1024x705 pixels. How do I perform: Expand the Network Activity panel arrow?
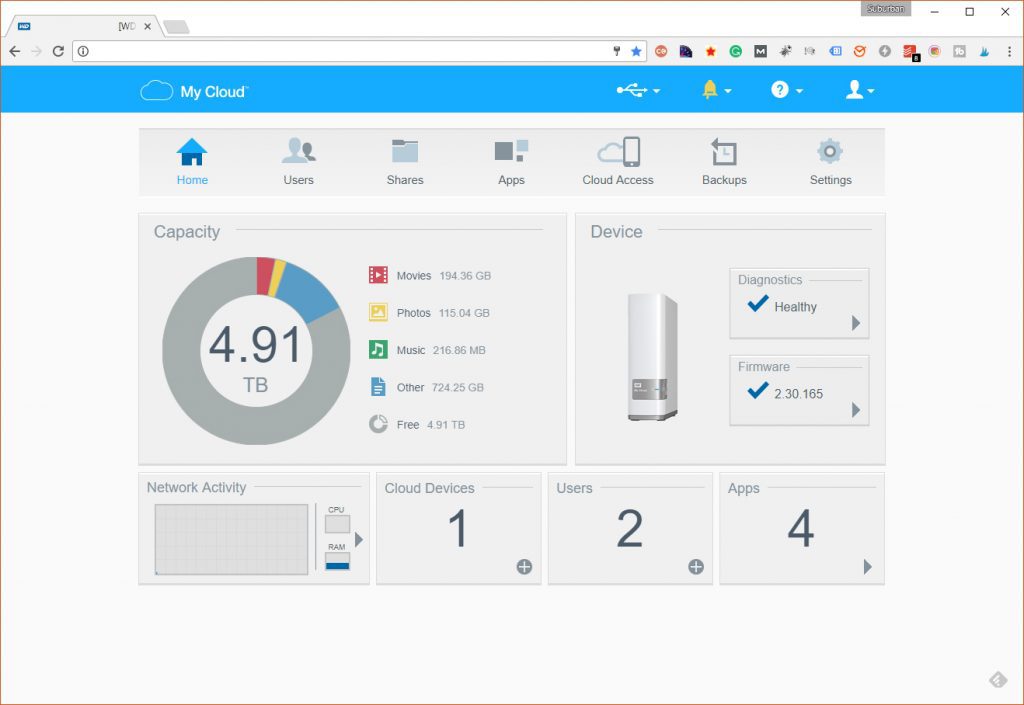pyautogui.click(x=359, y=540)
